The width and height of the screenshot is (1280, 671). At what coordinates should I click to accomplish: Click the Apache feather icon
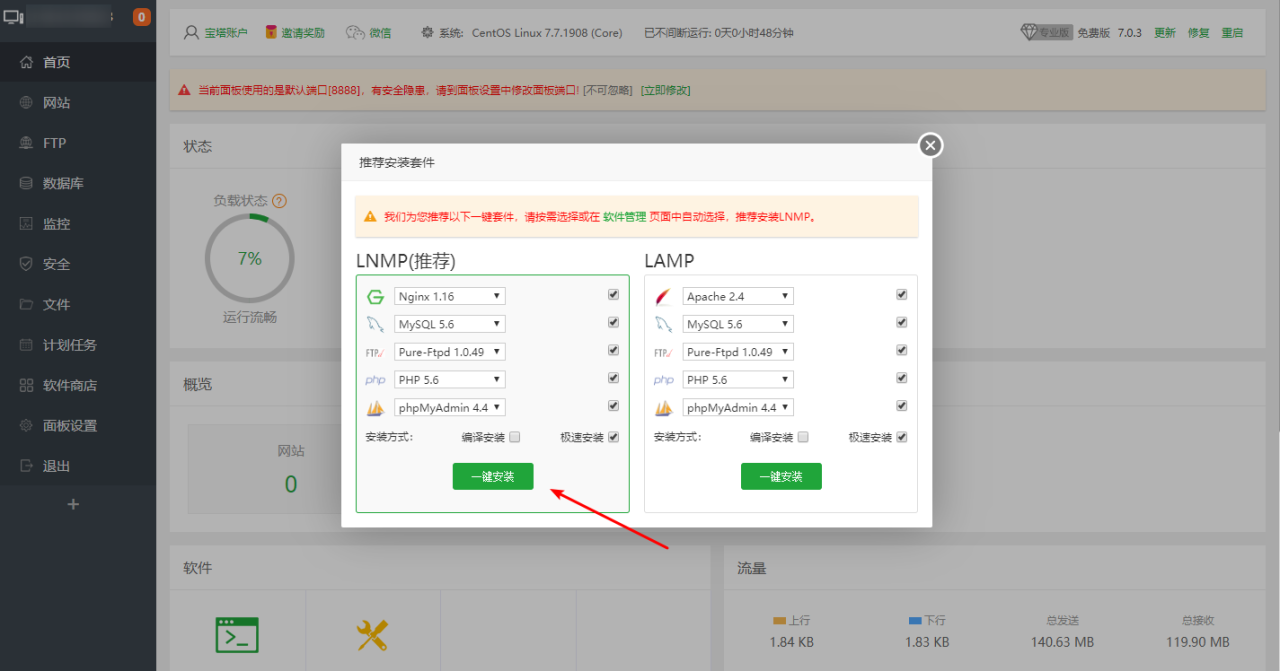[x=663, y=296]
